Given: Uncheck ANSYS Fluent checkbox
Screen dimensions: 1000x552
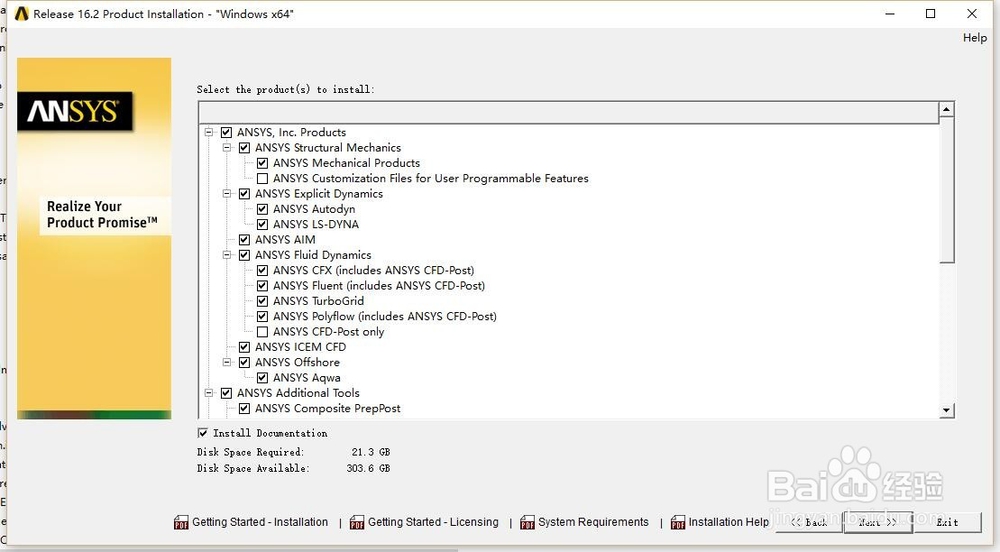Looking at the screenshot, I should pos(262,286).
